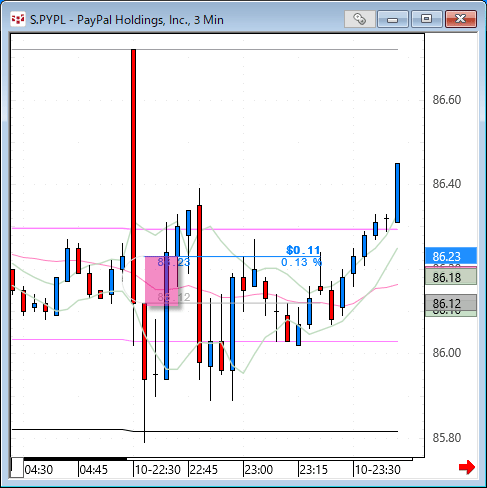The width and height of the screenshot is (487, 488).
Task: Click the gray 86.12 price label
Action: (451, 303)
